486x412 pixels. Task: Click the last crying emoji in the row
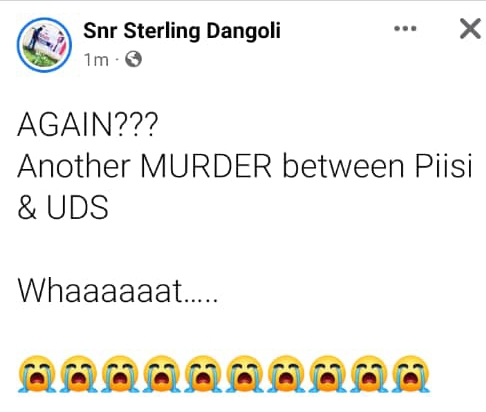pos(411,373)
